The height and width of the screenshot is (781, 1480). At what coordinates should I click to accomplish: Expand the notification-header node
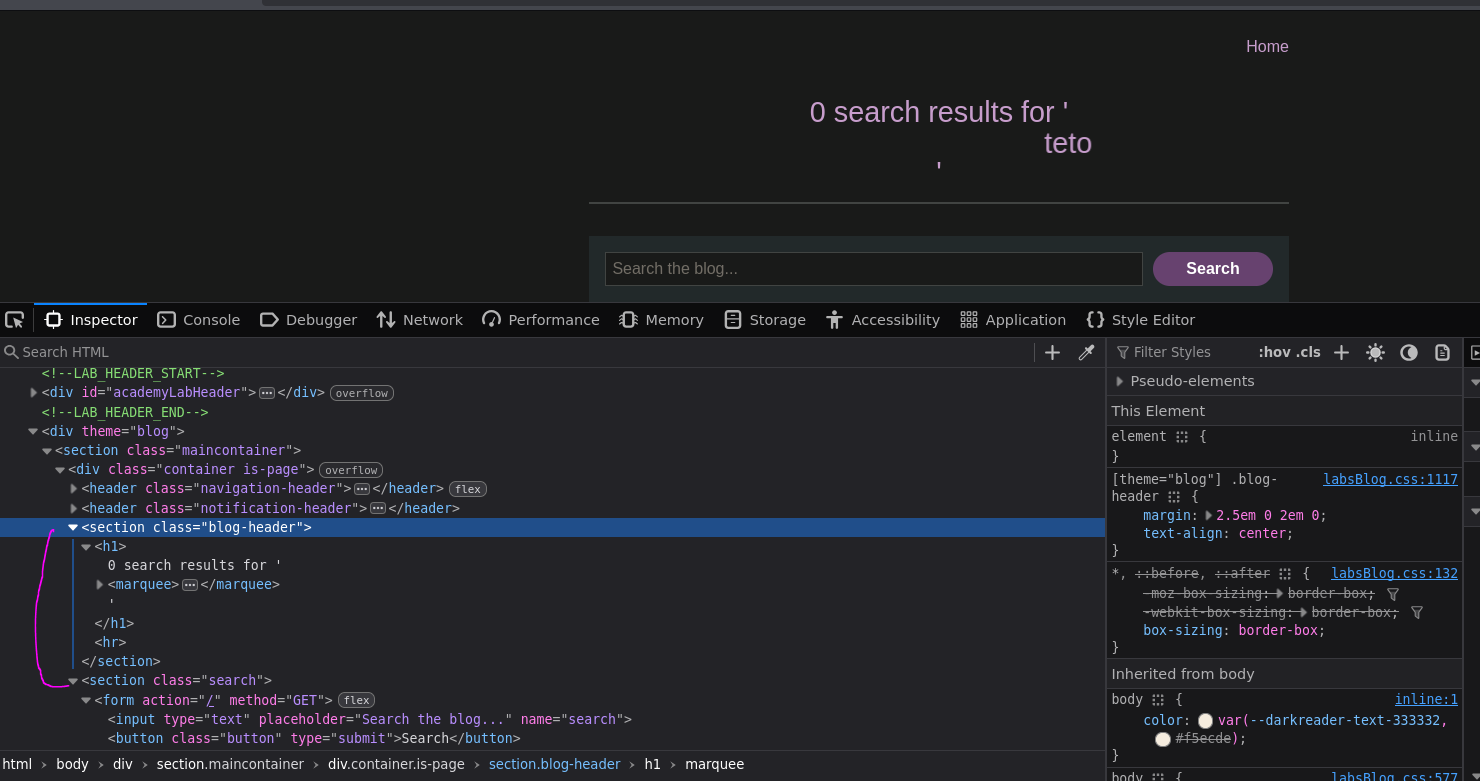click(x=74, y=508)
